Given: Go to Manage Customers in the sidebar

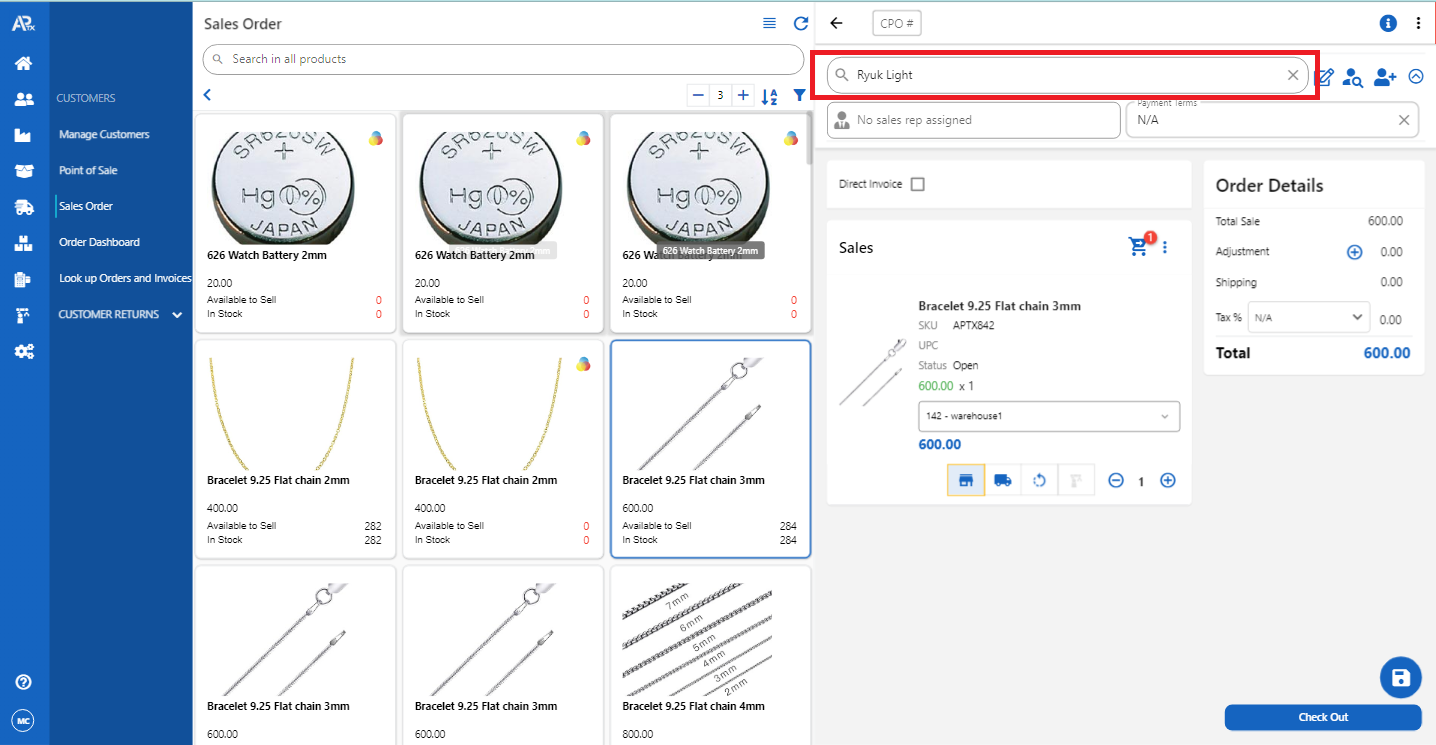Looking at the screenshot, I should 104,134.
